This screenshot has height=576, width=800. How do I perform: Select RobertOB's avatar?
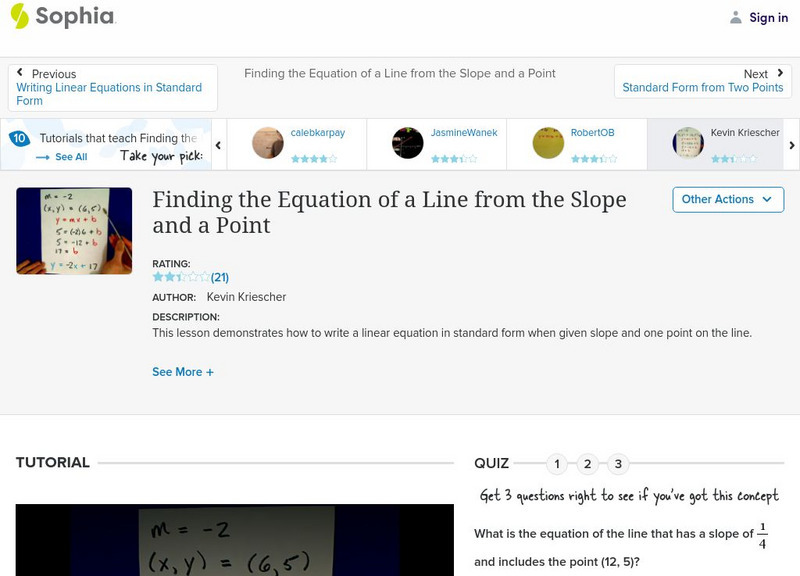548,143
